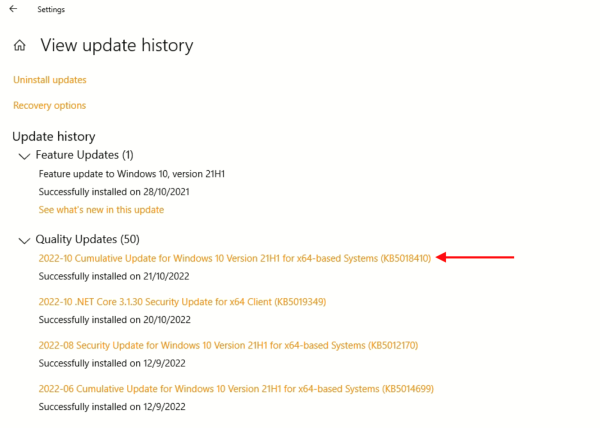Open the Recovery options link

pos(50,106)
